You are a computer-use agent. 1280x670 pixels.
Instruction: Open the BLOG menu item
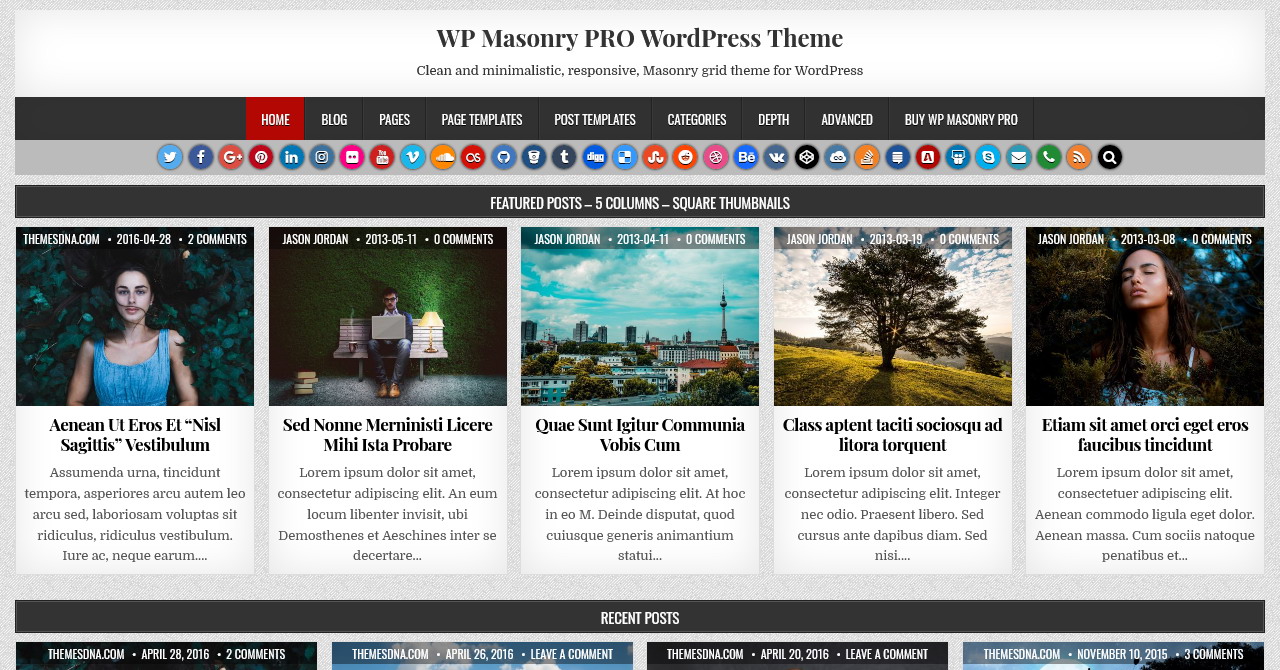(334, 119)
